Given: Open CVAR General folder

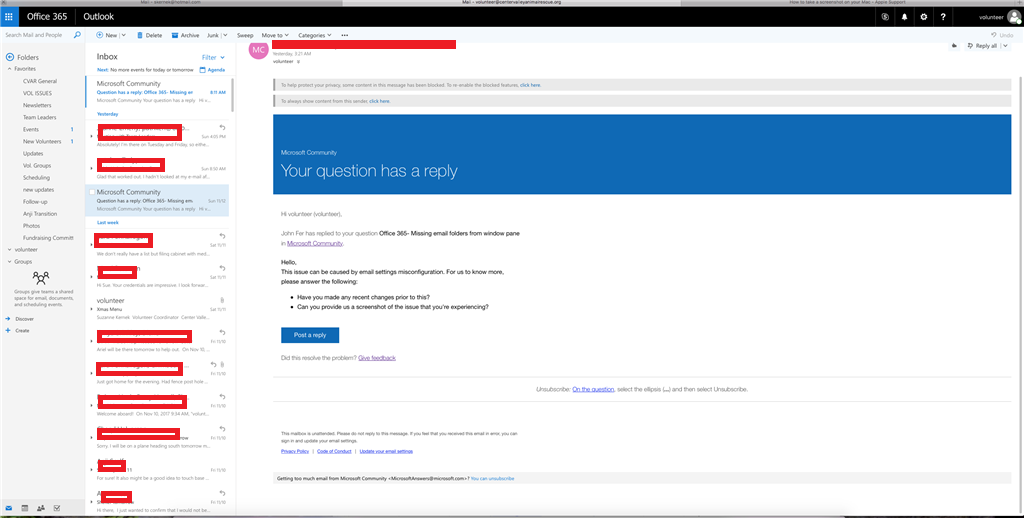Looking at the screenshot, I should [x=40, y=81].
